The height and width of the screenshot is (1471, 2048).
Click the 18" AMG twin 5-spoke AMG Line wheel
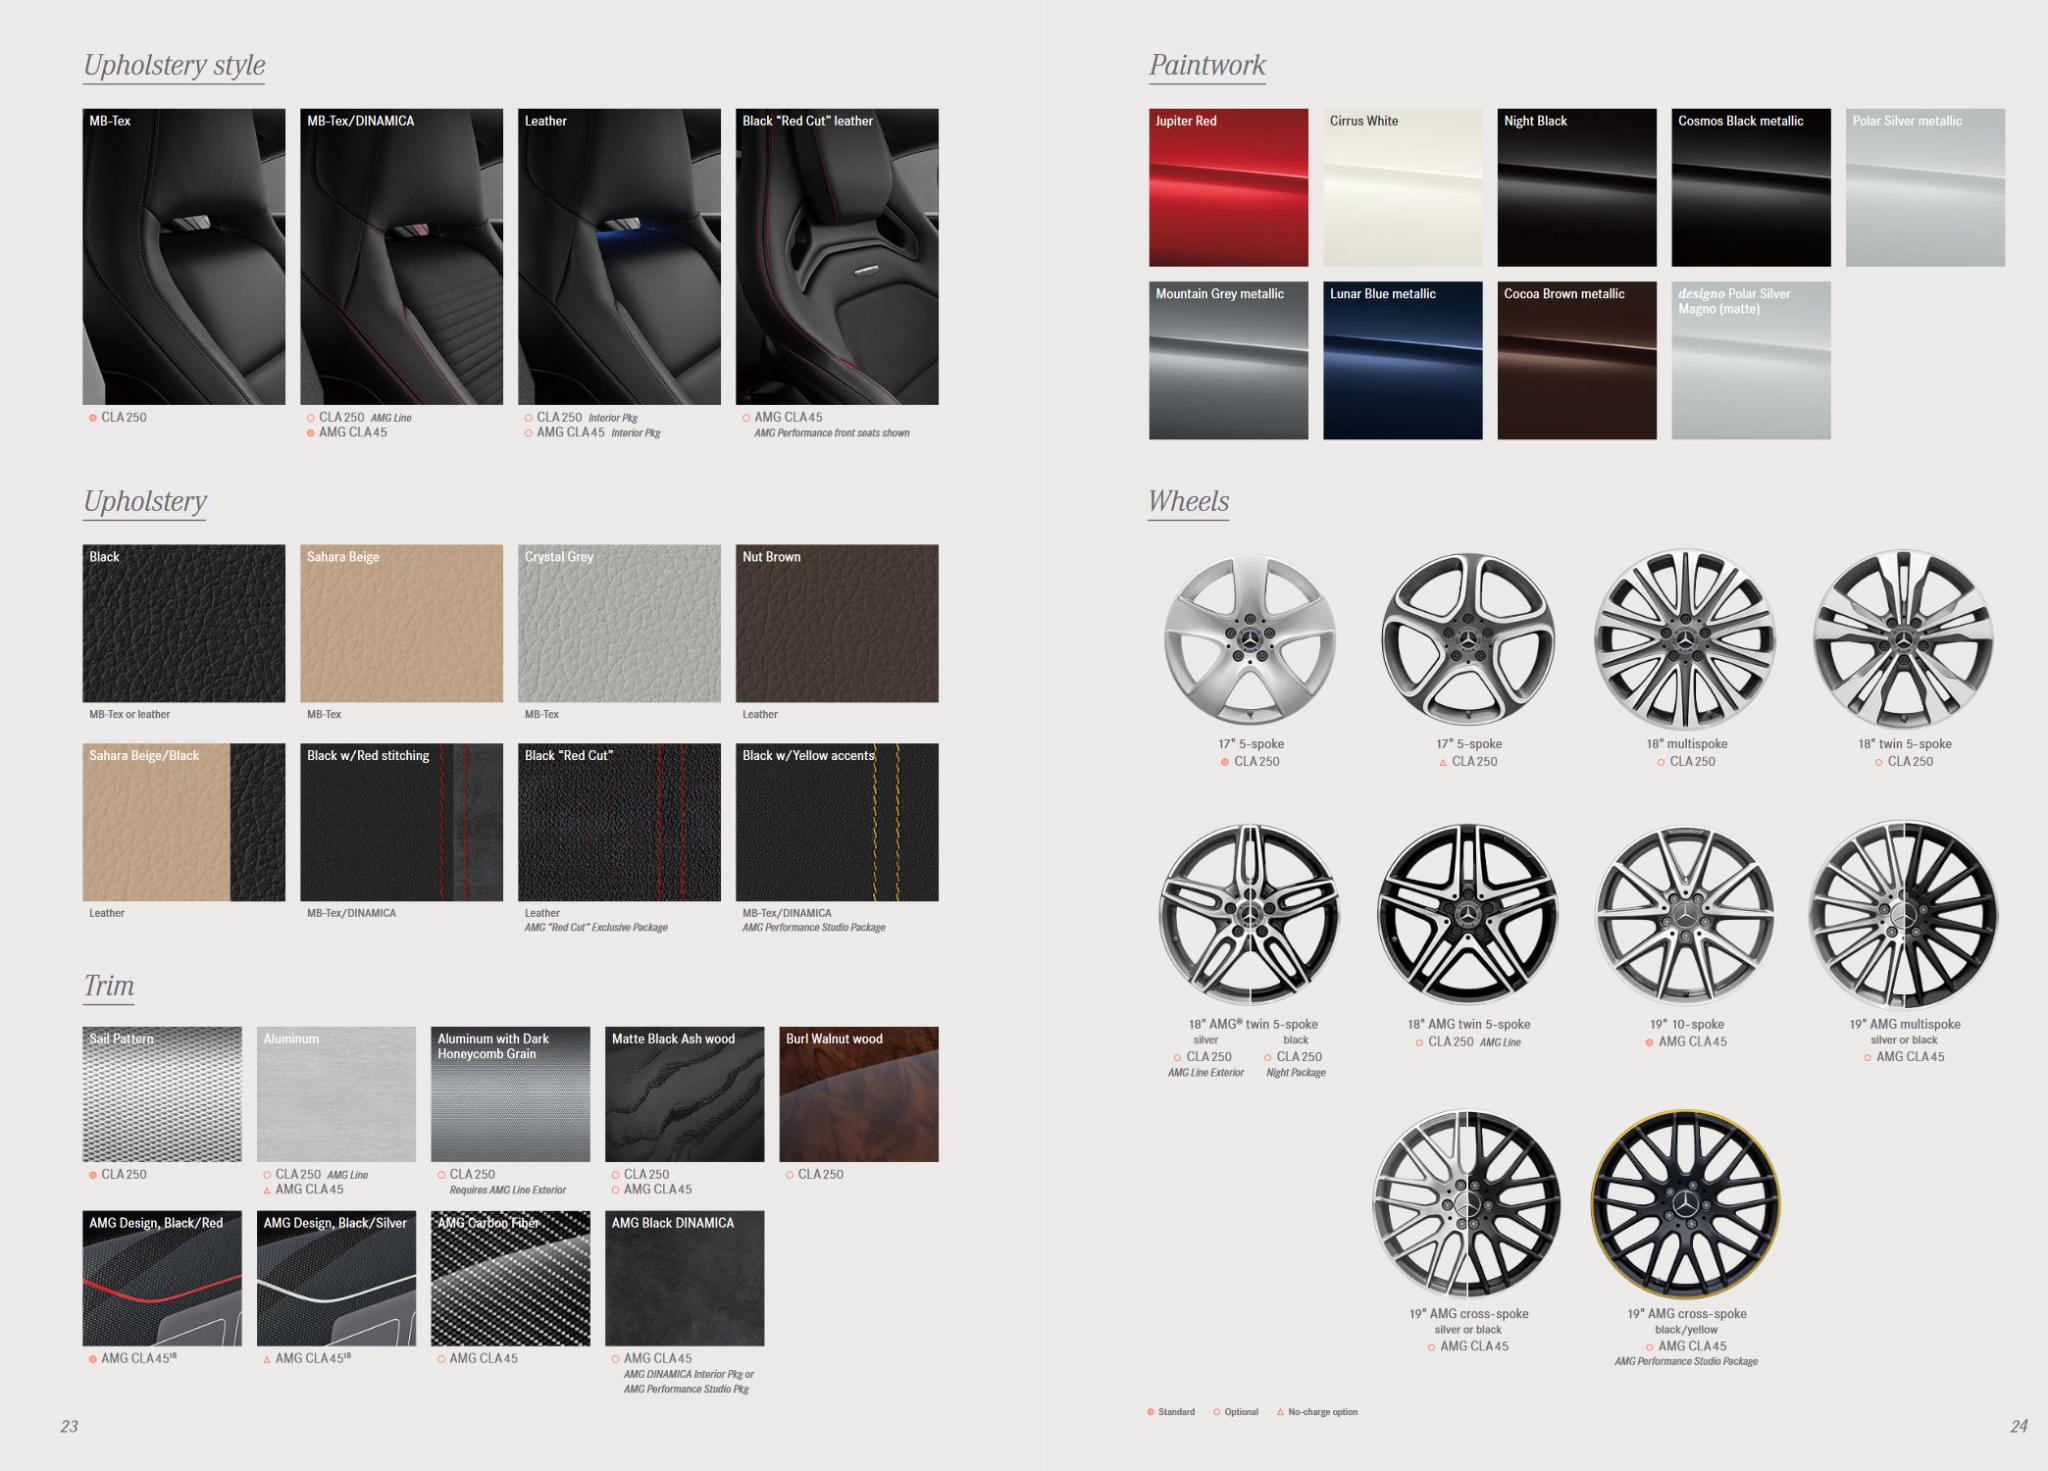[1468, 914]
